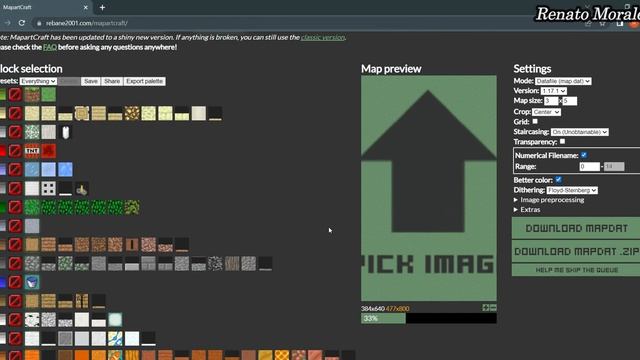Enable the Transparency checkbox

[562, 141]
